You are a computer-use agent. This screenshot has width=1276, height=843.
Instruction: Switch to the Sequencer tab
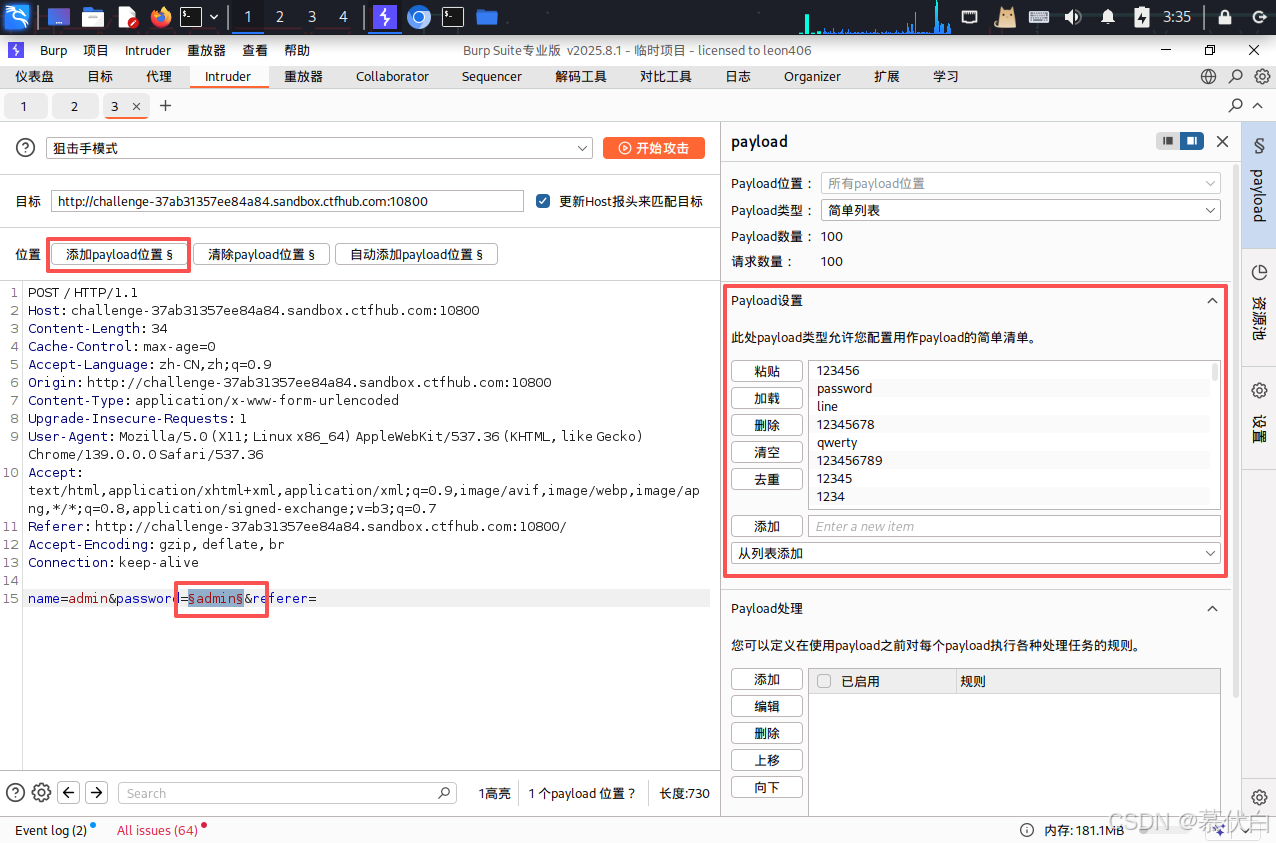491,76
